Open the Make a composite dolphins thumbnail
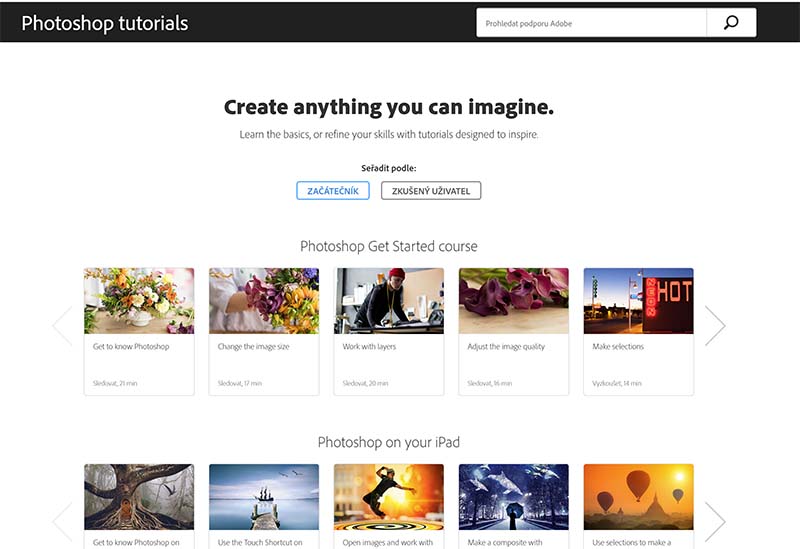Image resolution: width=800 pixels, height=549 pixels. click(514, 497)
